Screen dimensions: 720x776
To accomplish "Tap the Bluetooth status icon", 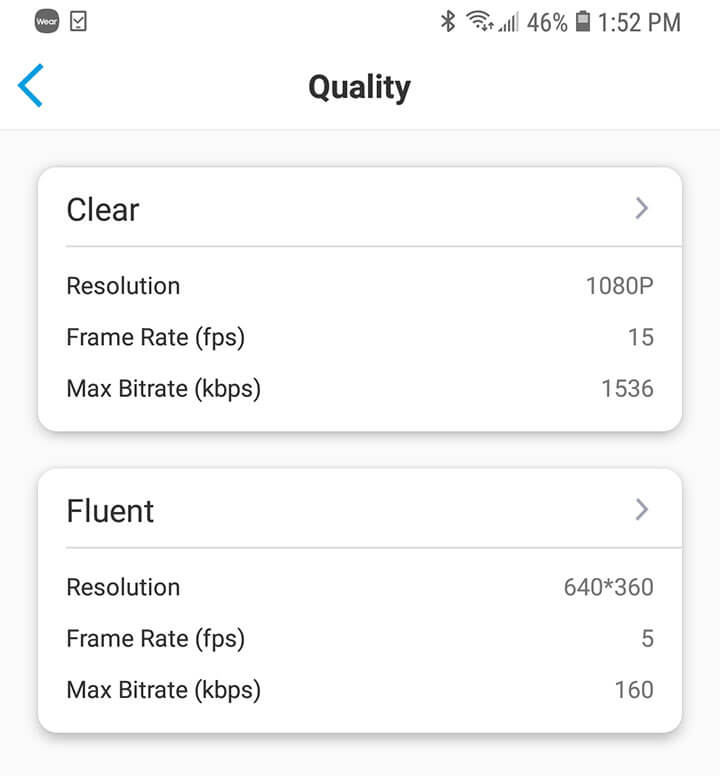I will [x=448, y=21].
